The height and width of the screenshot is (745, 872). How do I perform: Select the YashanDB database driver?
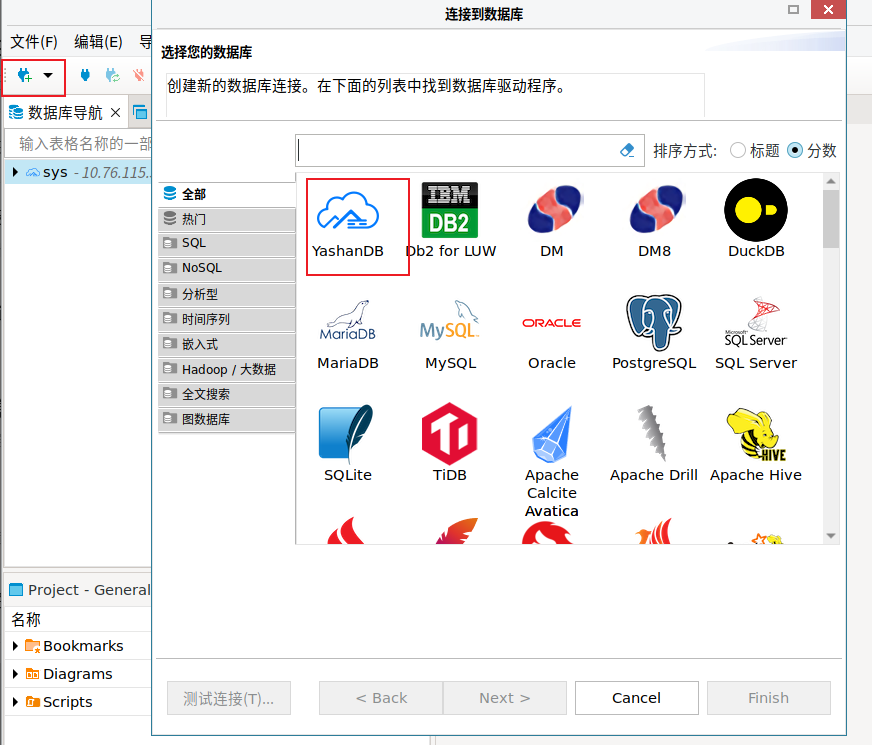point(348,225)
